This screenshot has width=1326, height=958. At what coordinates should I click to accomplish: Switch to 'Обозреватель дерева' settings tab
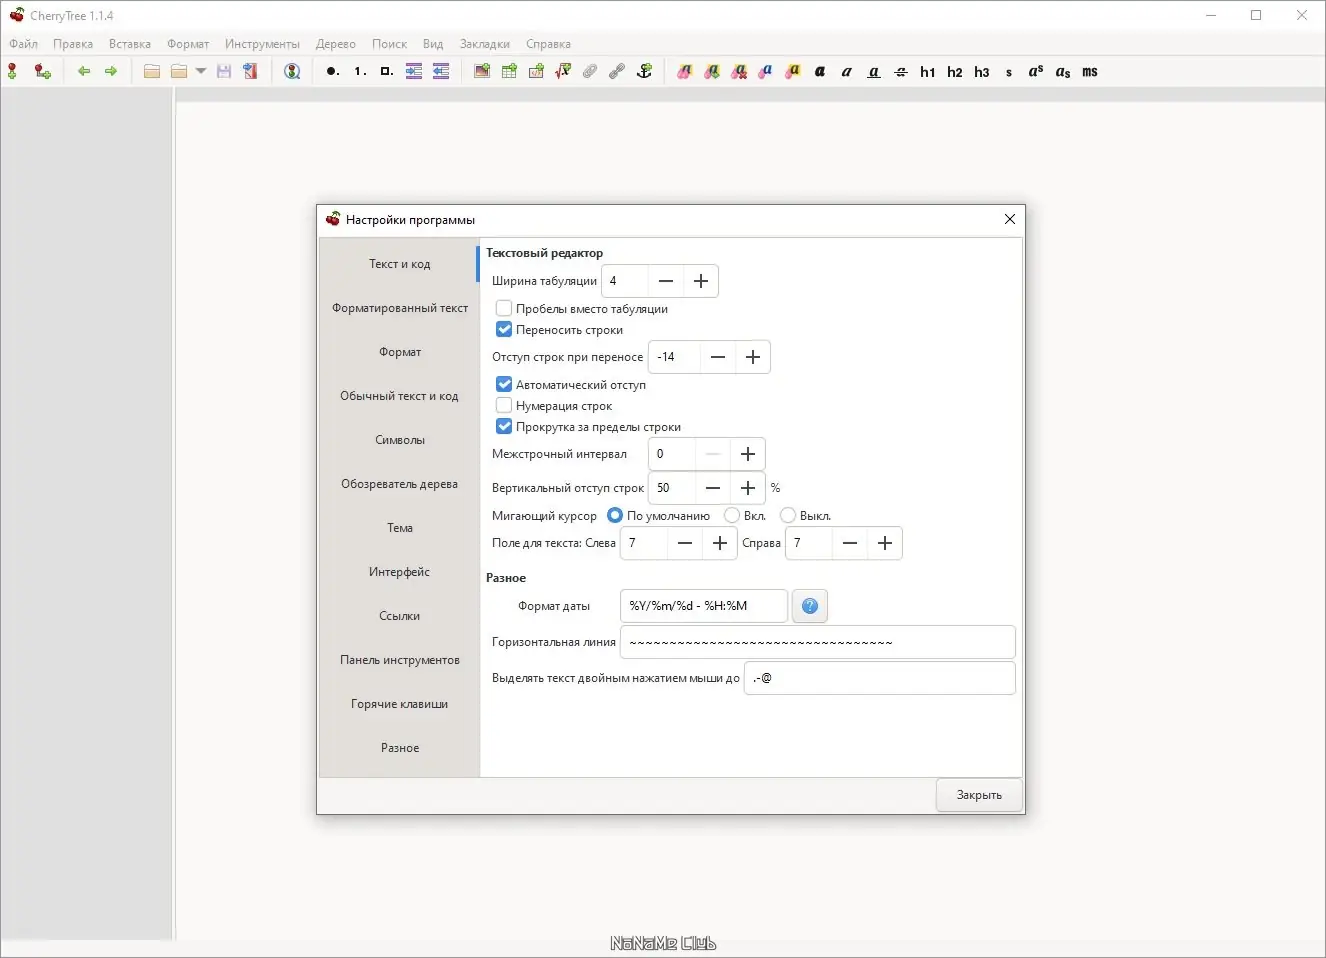[x=399, y=484]
